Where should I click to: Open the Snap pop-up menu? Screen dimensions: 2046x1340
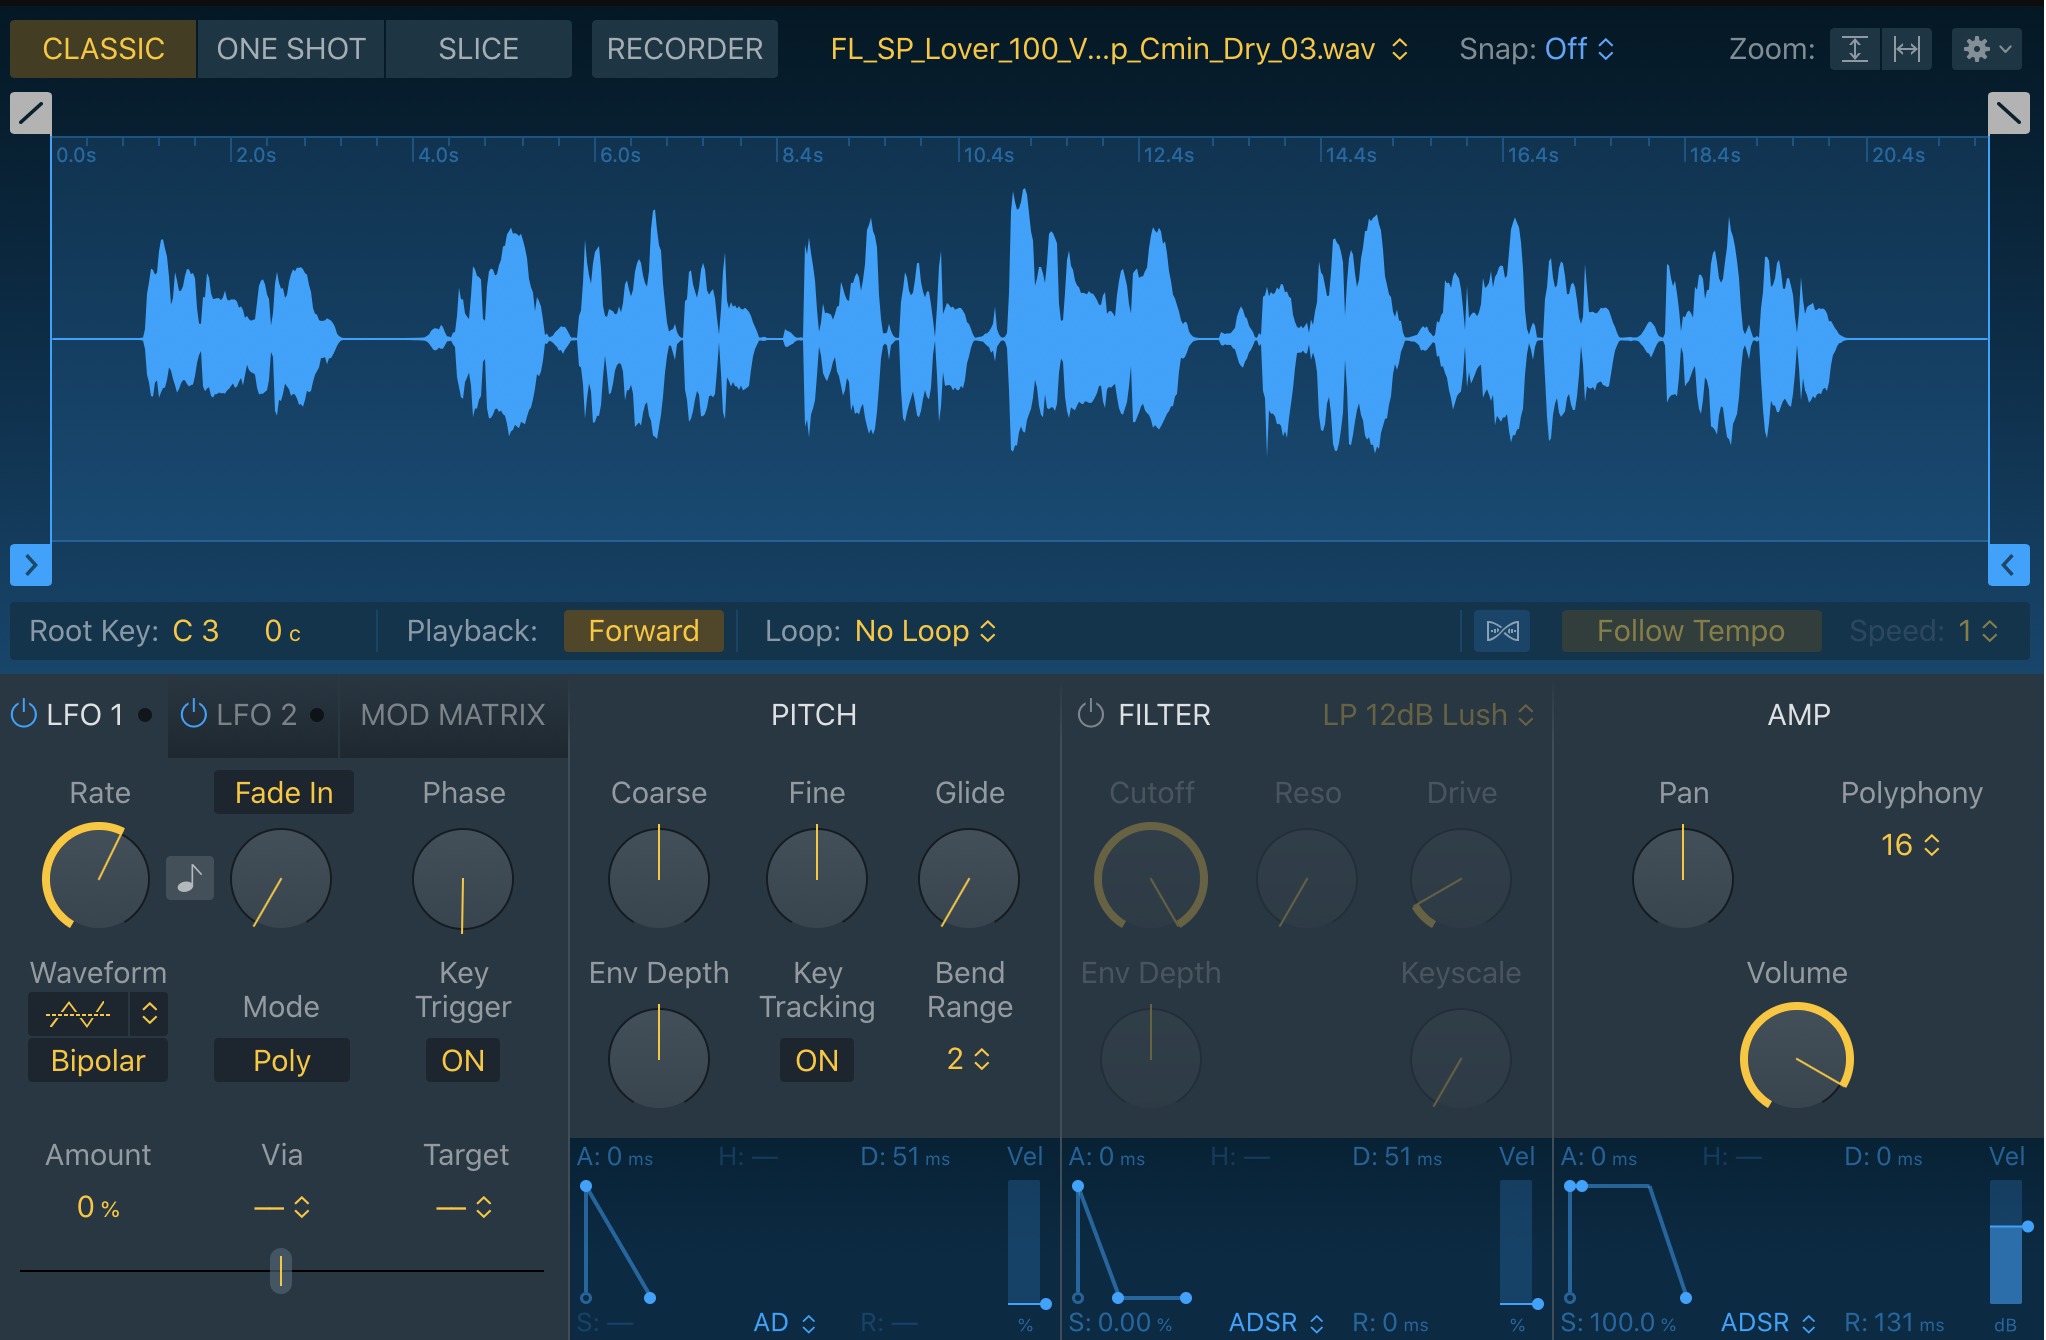click(1580, 49)
